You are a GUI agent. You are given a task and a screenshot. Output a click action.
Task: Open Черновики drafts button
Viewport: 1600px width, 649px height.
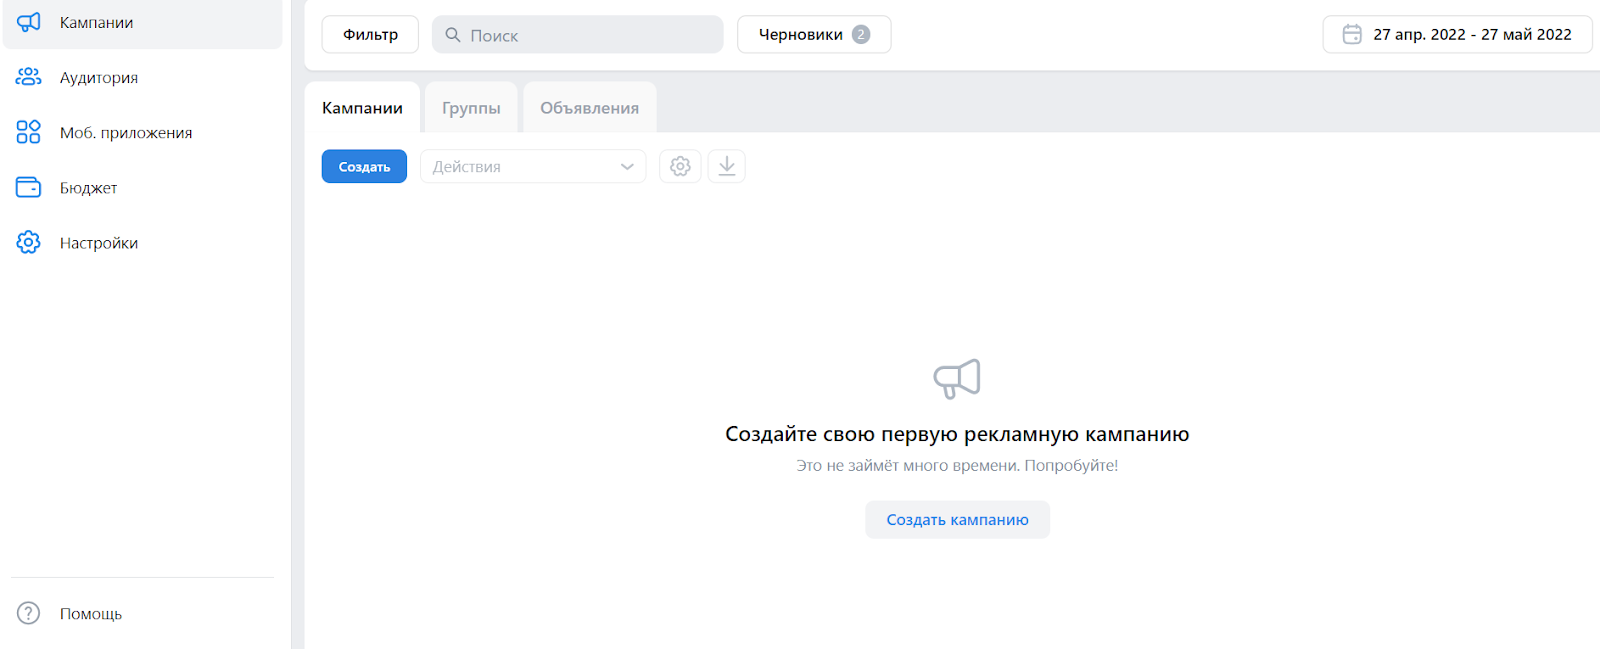tap(814, 34)
